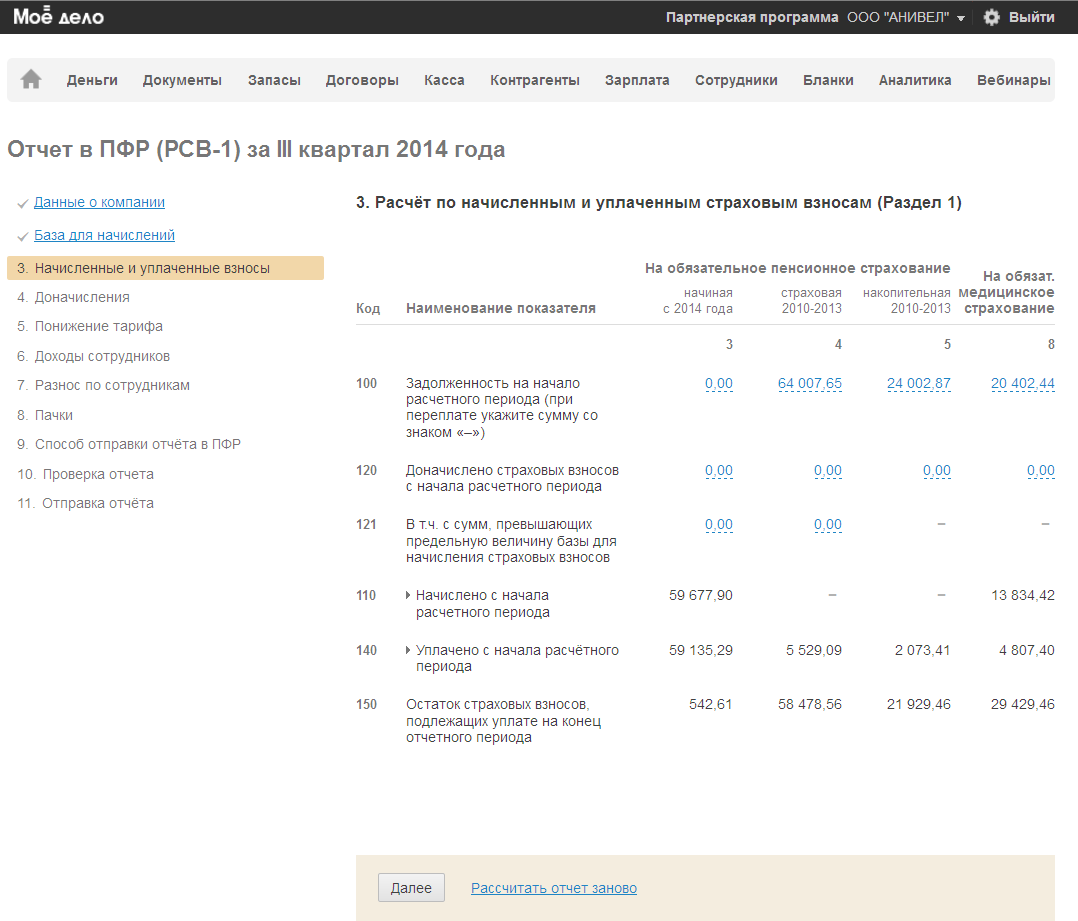This screenshot has height=921, width=1078.
Task: Edit the 20 402,44 medical insurance value
Action: (x=1022, y=383)
